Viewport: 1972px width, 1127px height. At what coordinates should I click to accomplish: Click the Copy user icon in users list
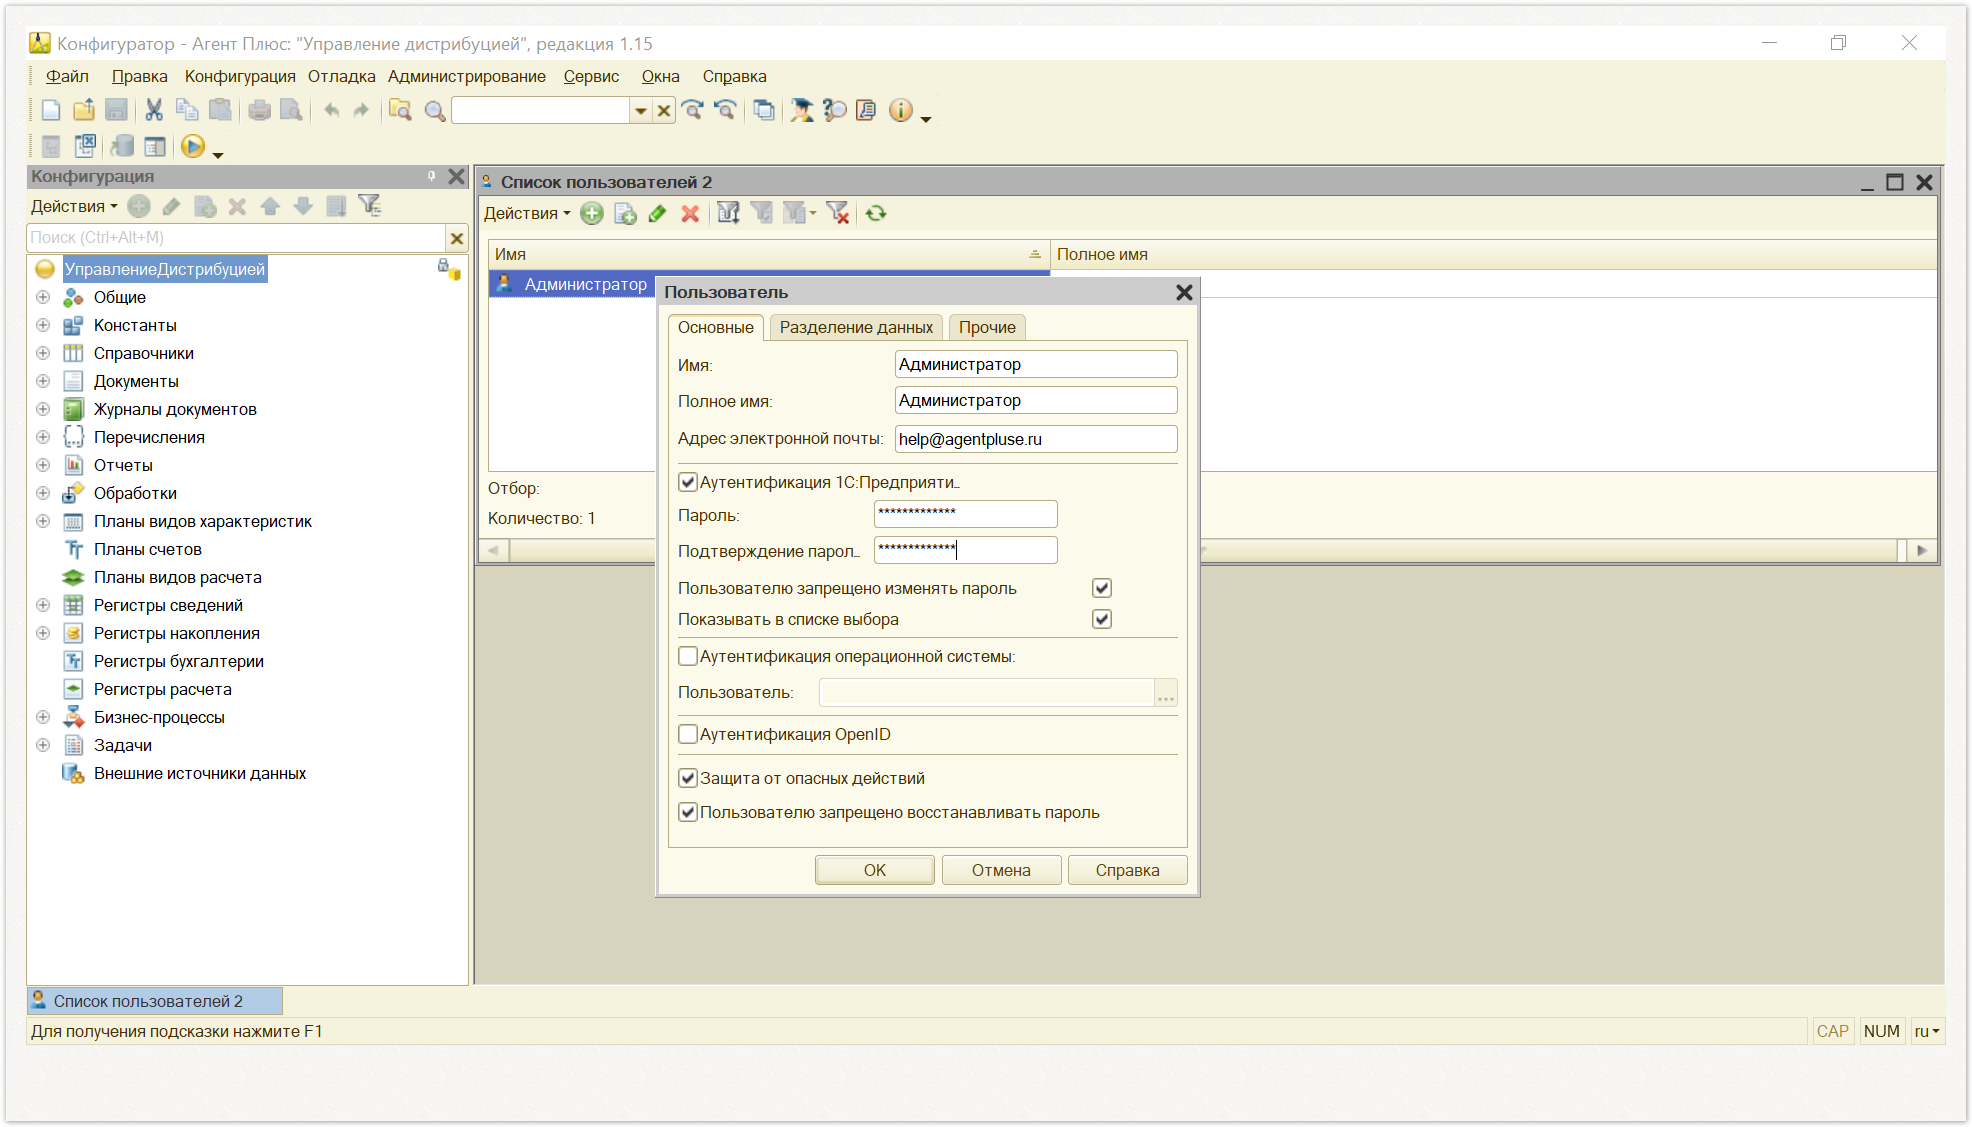(x=625, y=214)
